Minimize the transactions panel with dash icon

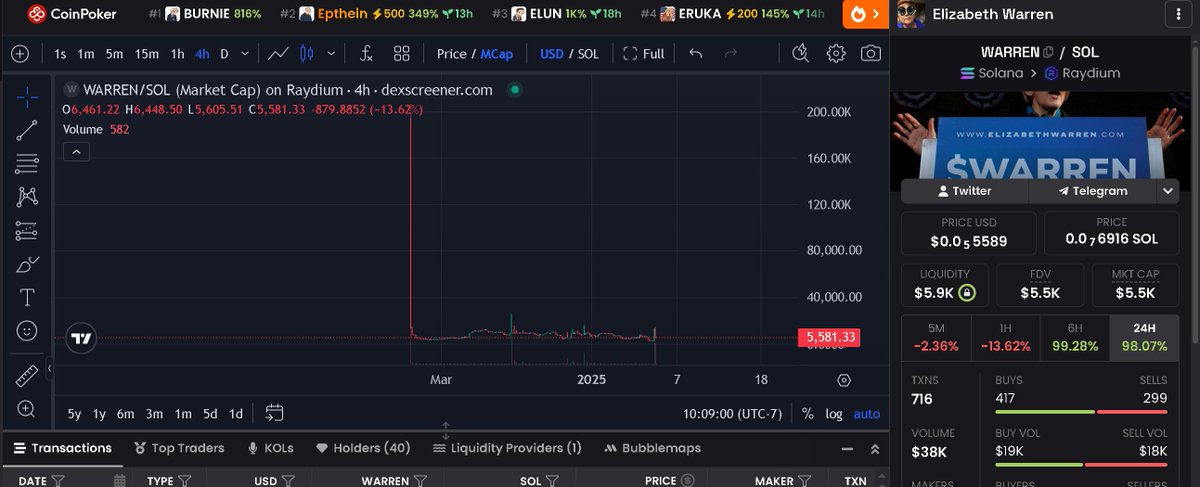pyautogui.click(x=847, y=449)
